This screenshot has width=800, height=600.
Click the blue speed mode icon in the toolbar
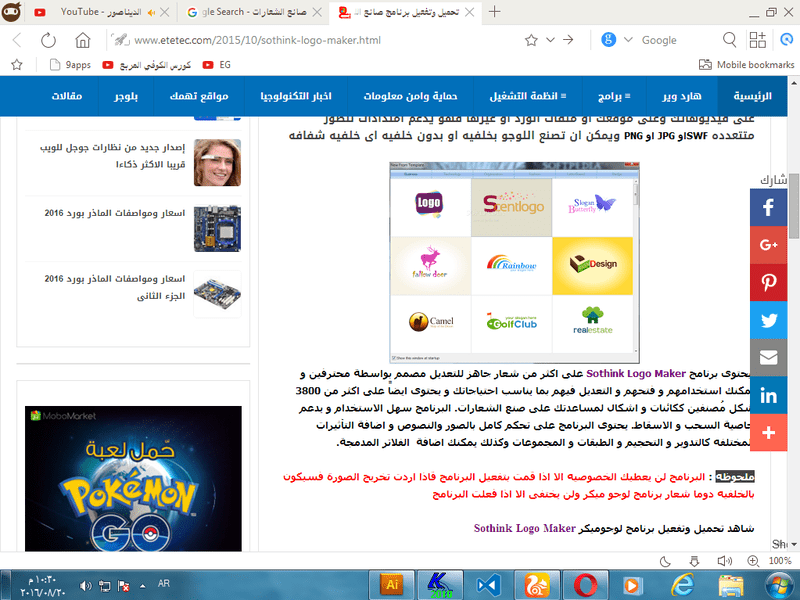(x=787, y=40)
